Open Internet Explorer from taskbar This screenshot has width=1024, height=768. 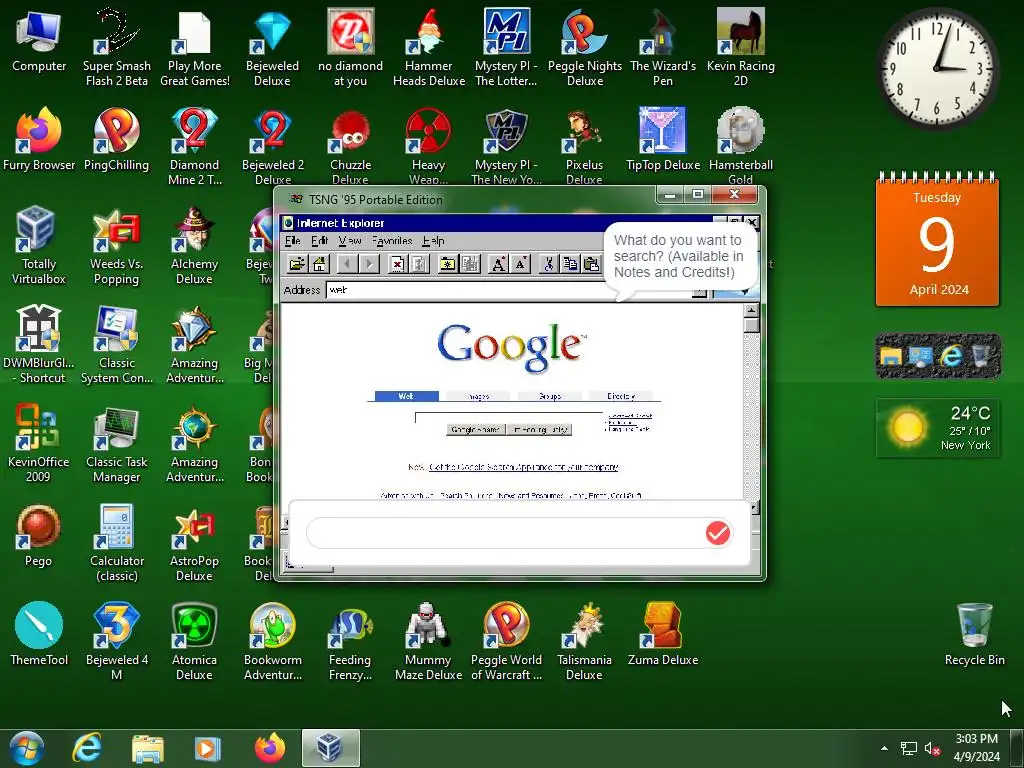[87, 748]
